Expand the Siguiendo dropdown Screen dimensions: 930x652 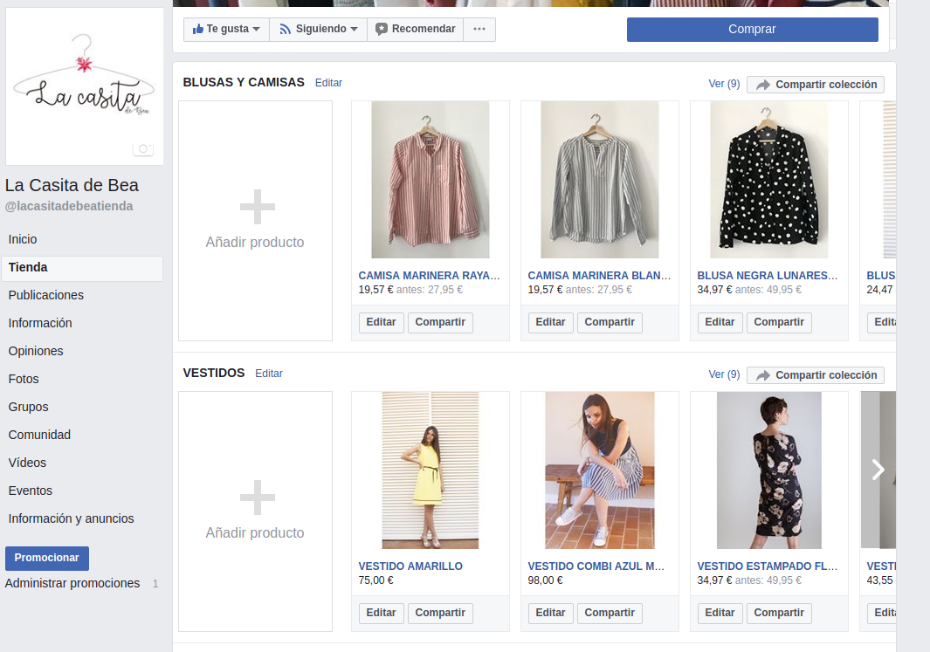coord(318,29)
